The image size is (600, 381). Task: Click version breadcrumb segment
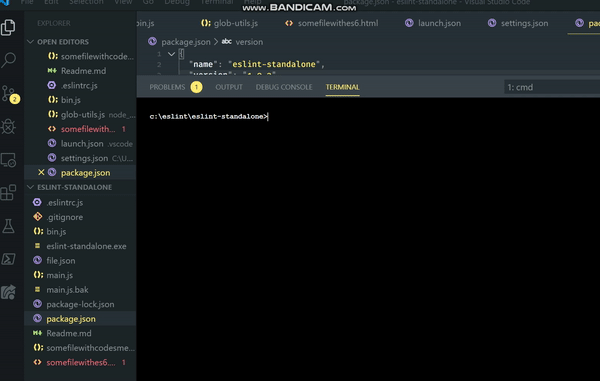tap(249, 42)
